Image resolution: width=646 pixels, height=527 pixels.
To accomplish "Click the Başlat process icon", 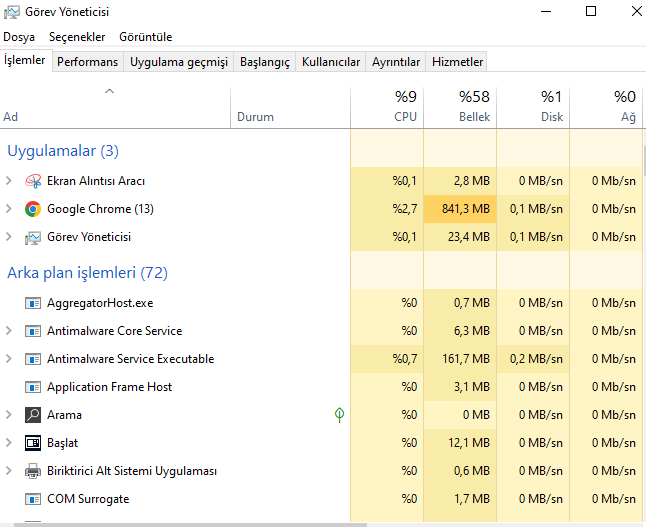I will click(x=33, y=443).
